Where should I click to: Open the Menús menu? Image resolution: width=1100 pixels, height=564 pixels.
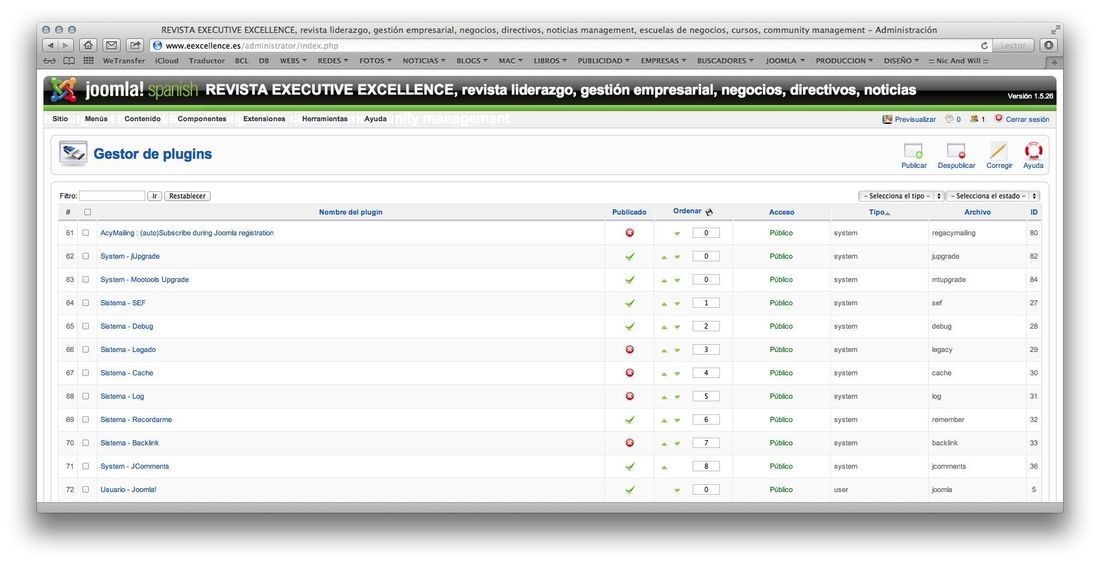[96, 119]
